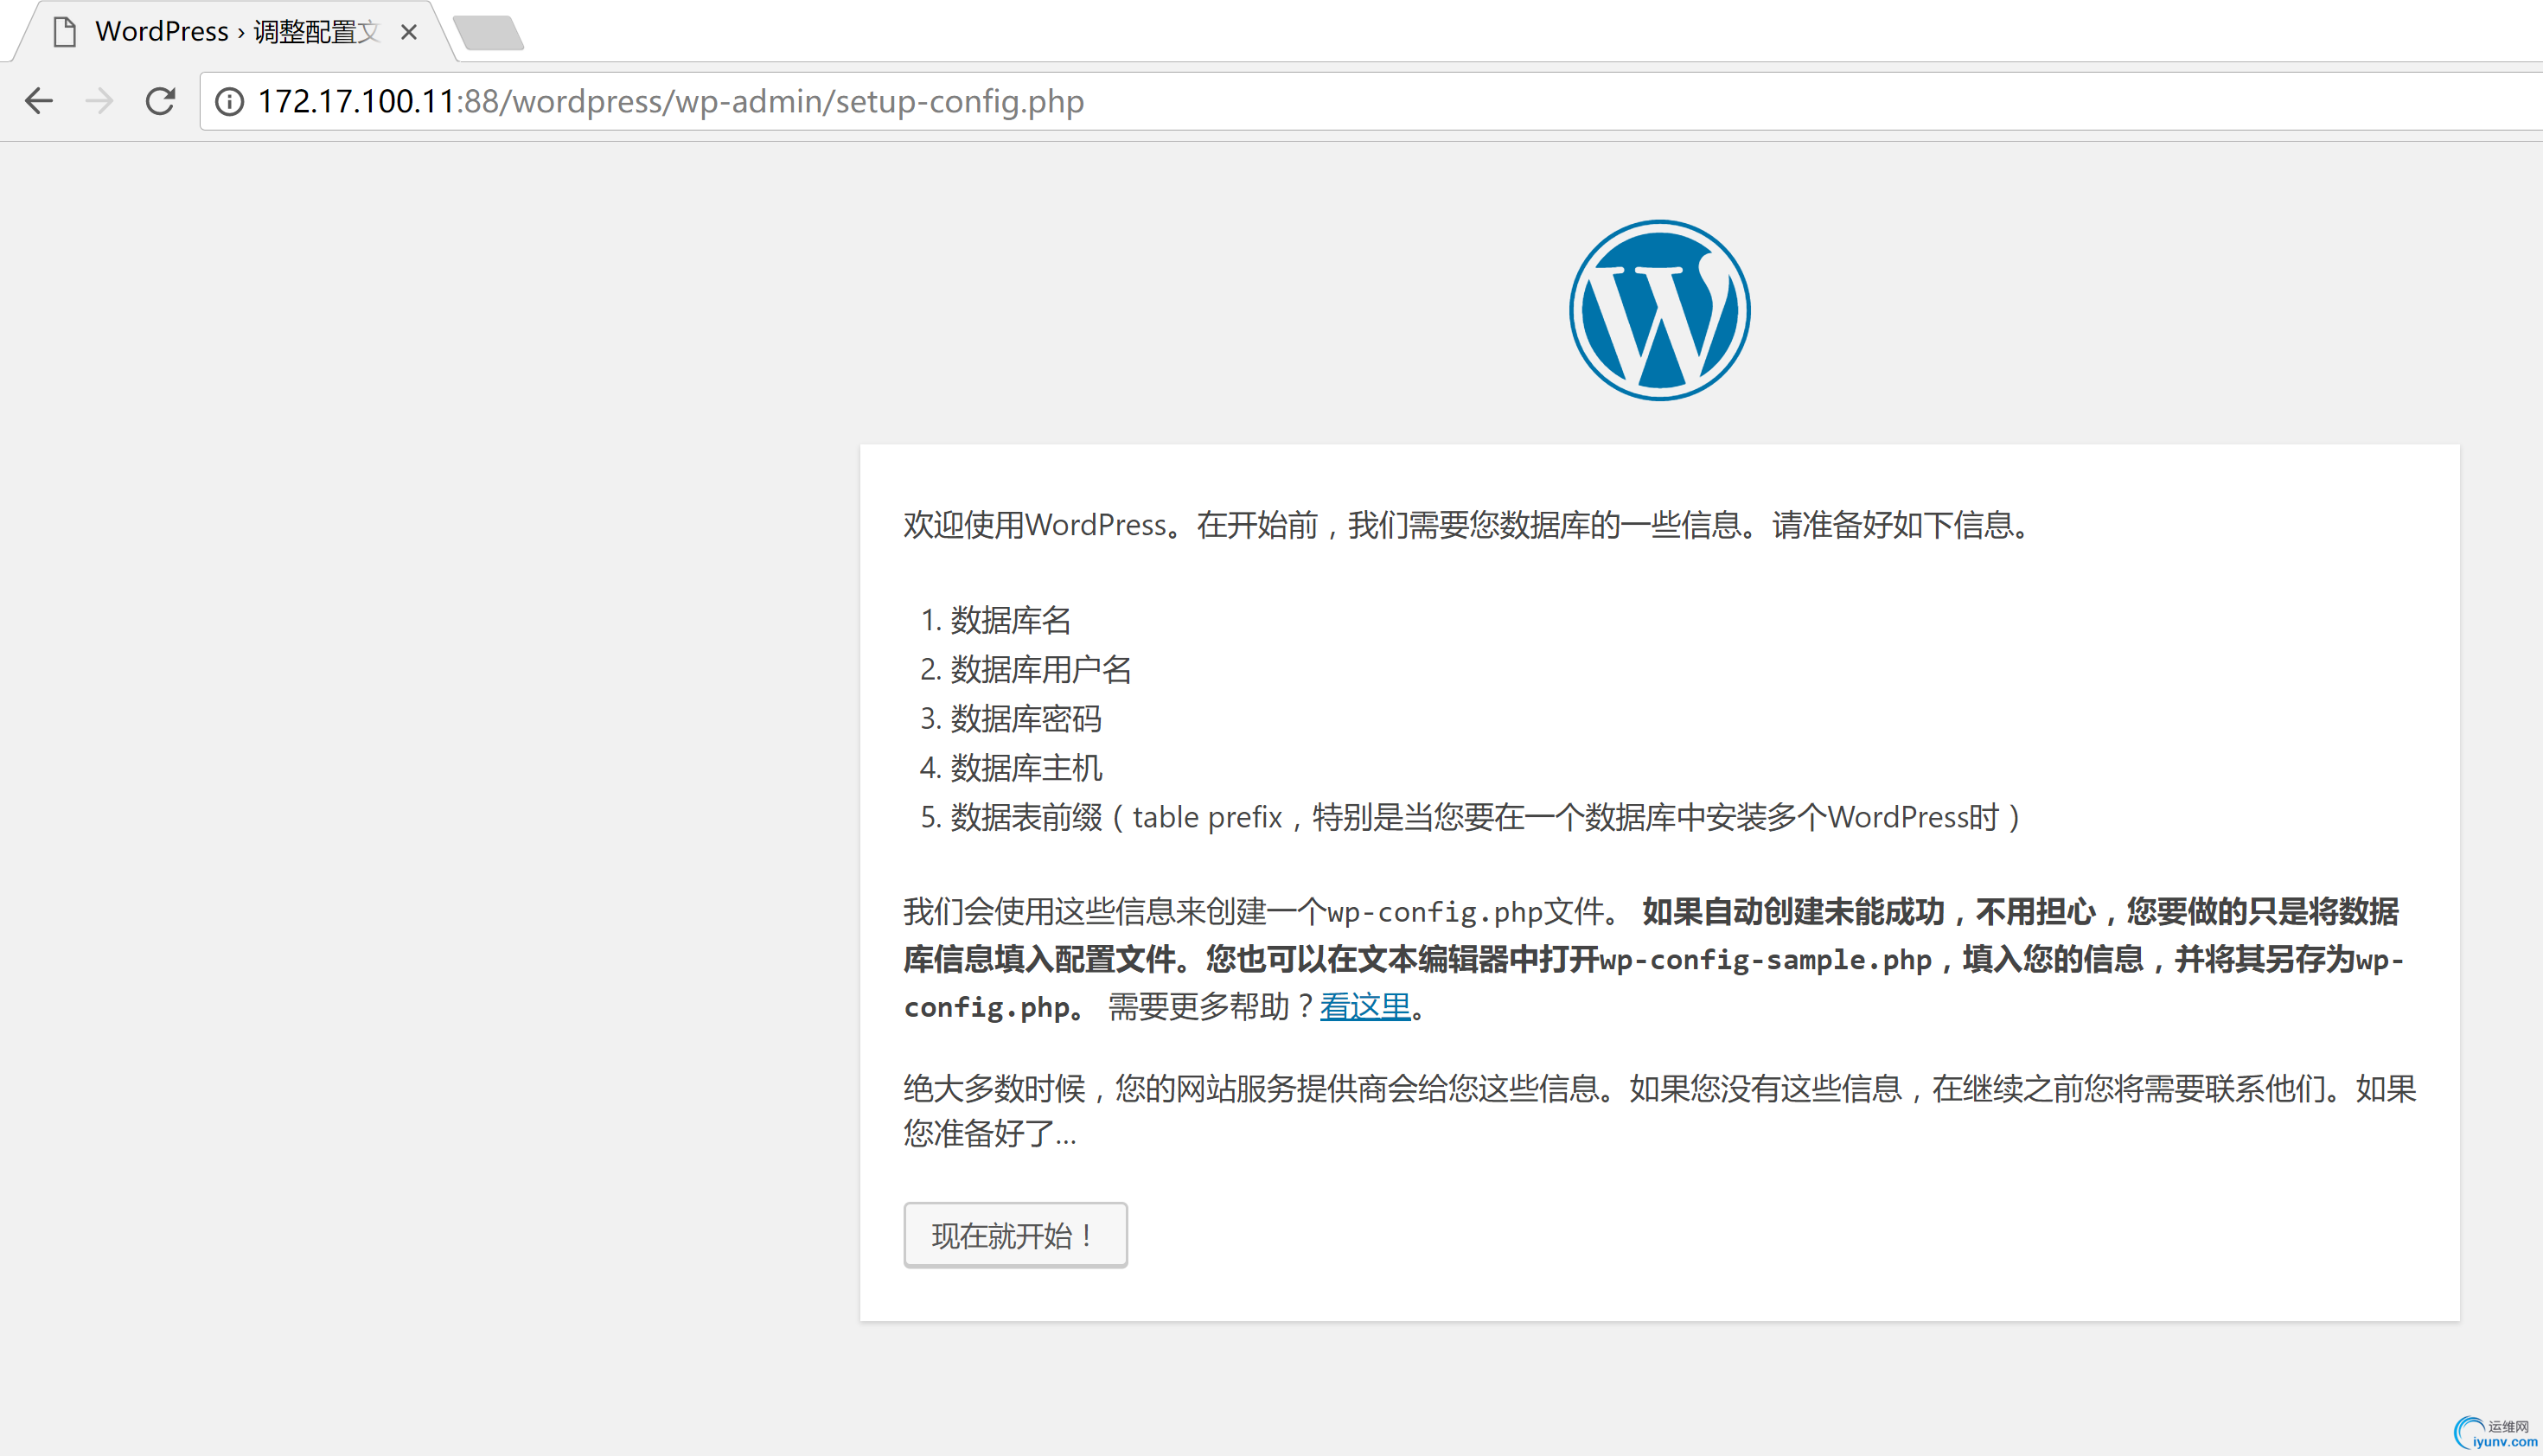Go back using the browser back arrow
Viewport: 2543px width, 1456px height.
pos(39,101)
